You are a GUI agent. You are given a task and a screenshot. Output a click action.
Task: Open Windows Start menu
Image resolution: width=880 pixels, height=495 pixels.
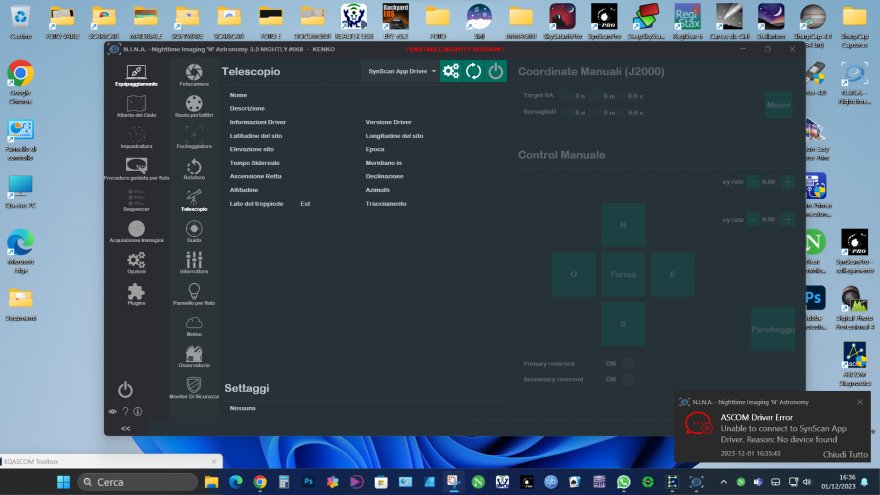(x=63, y=482)
